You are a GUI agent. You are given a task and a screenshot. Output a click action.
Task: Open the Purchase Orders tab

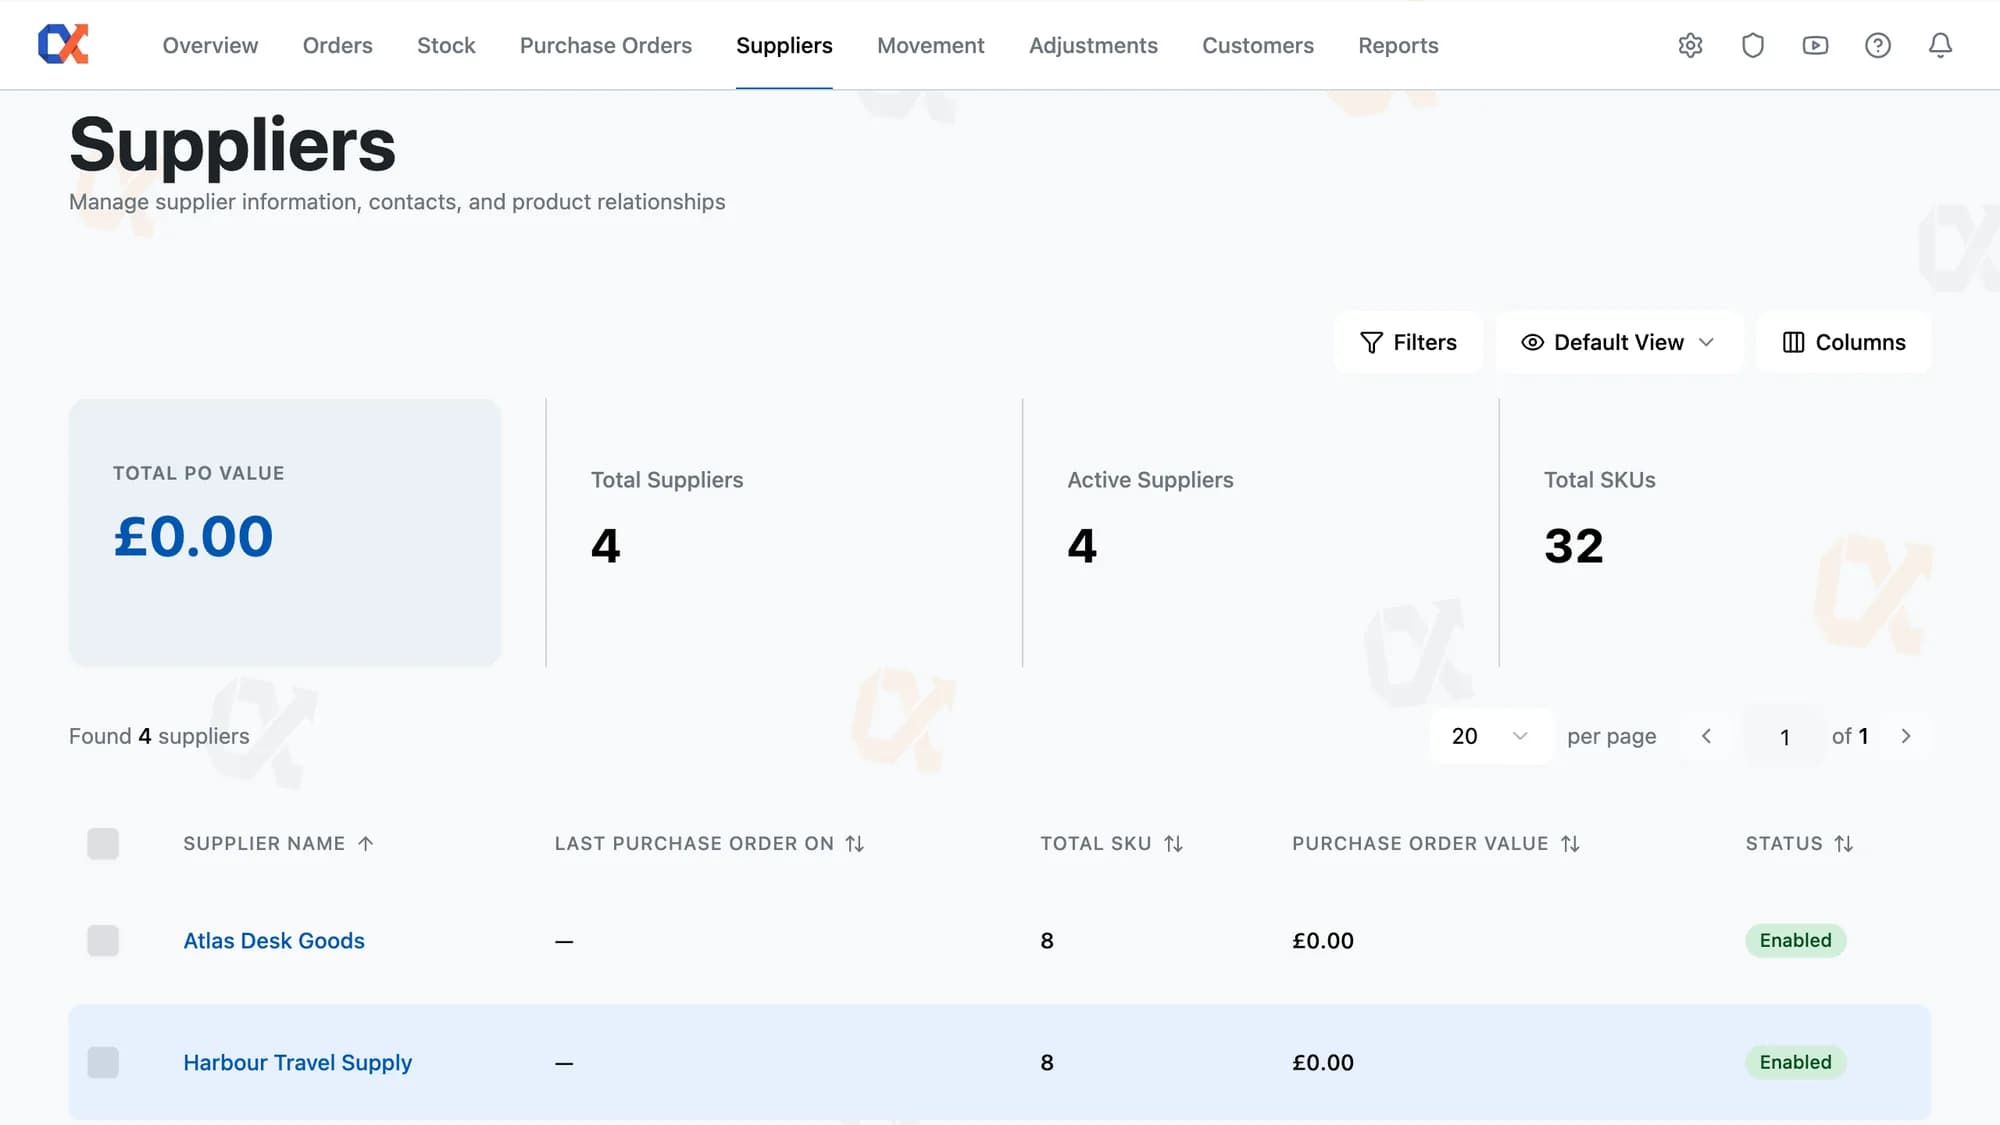606,45
